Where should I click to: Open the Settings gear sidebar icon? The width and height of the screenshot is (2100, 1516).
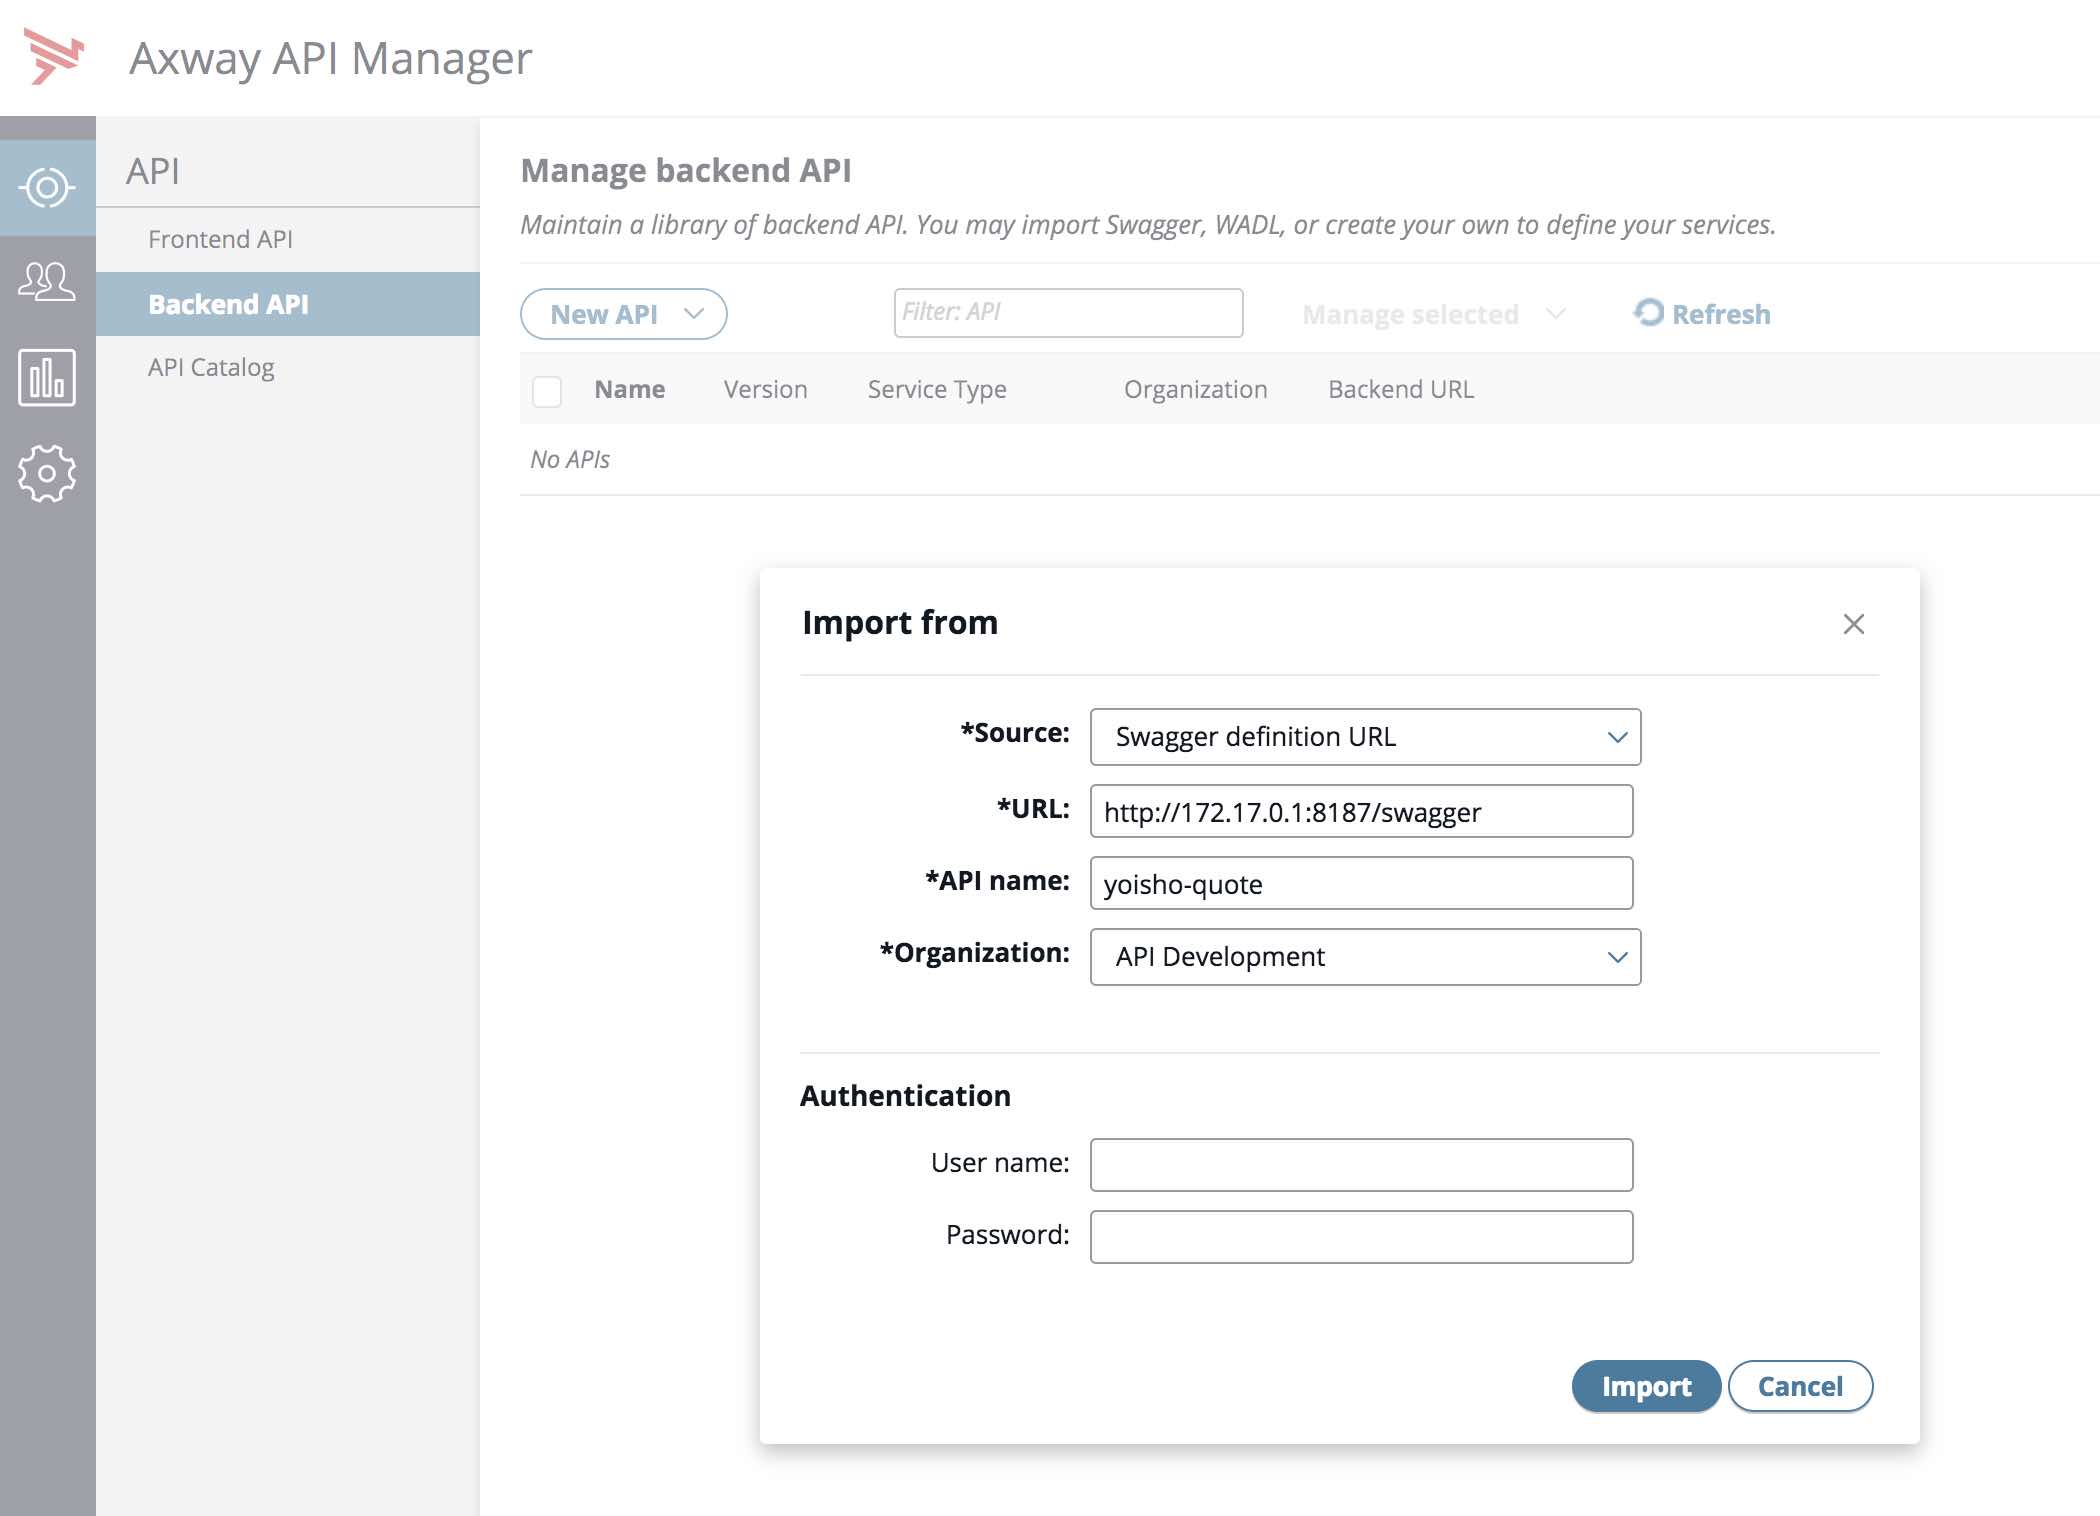coord(47,473)
